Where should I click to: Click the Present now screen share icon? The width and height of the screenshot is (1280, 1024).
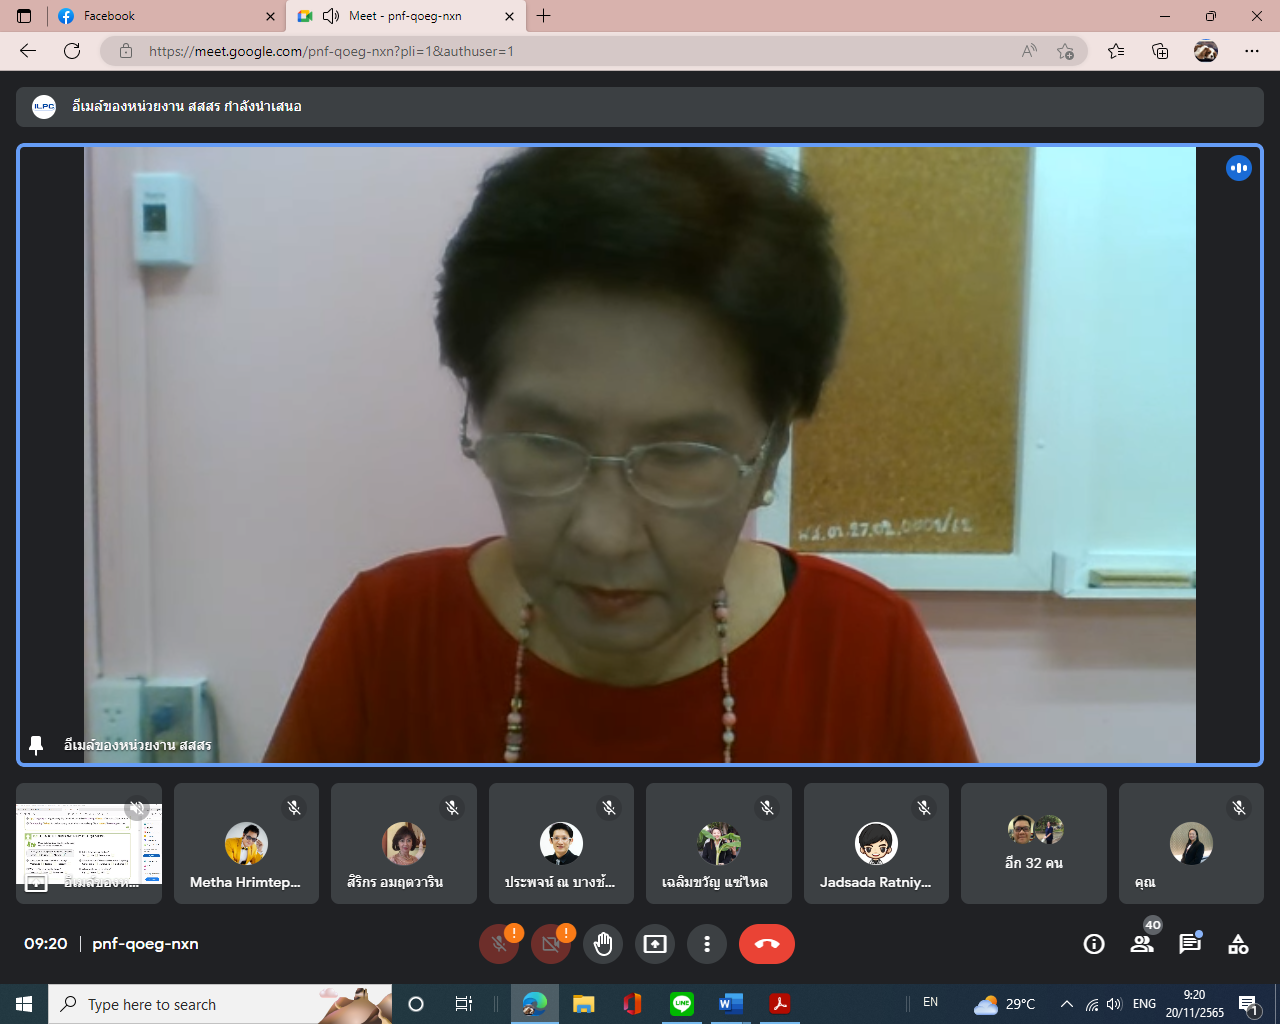click(x=655, y=944)
